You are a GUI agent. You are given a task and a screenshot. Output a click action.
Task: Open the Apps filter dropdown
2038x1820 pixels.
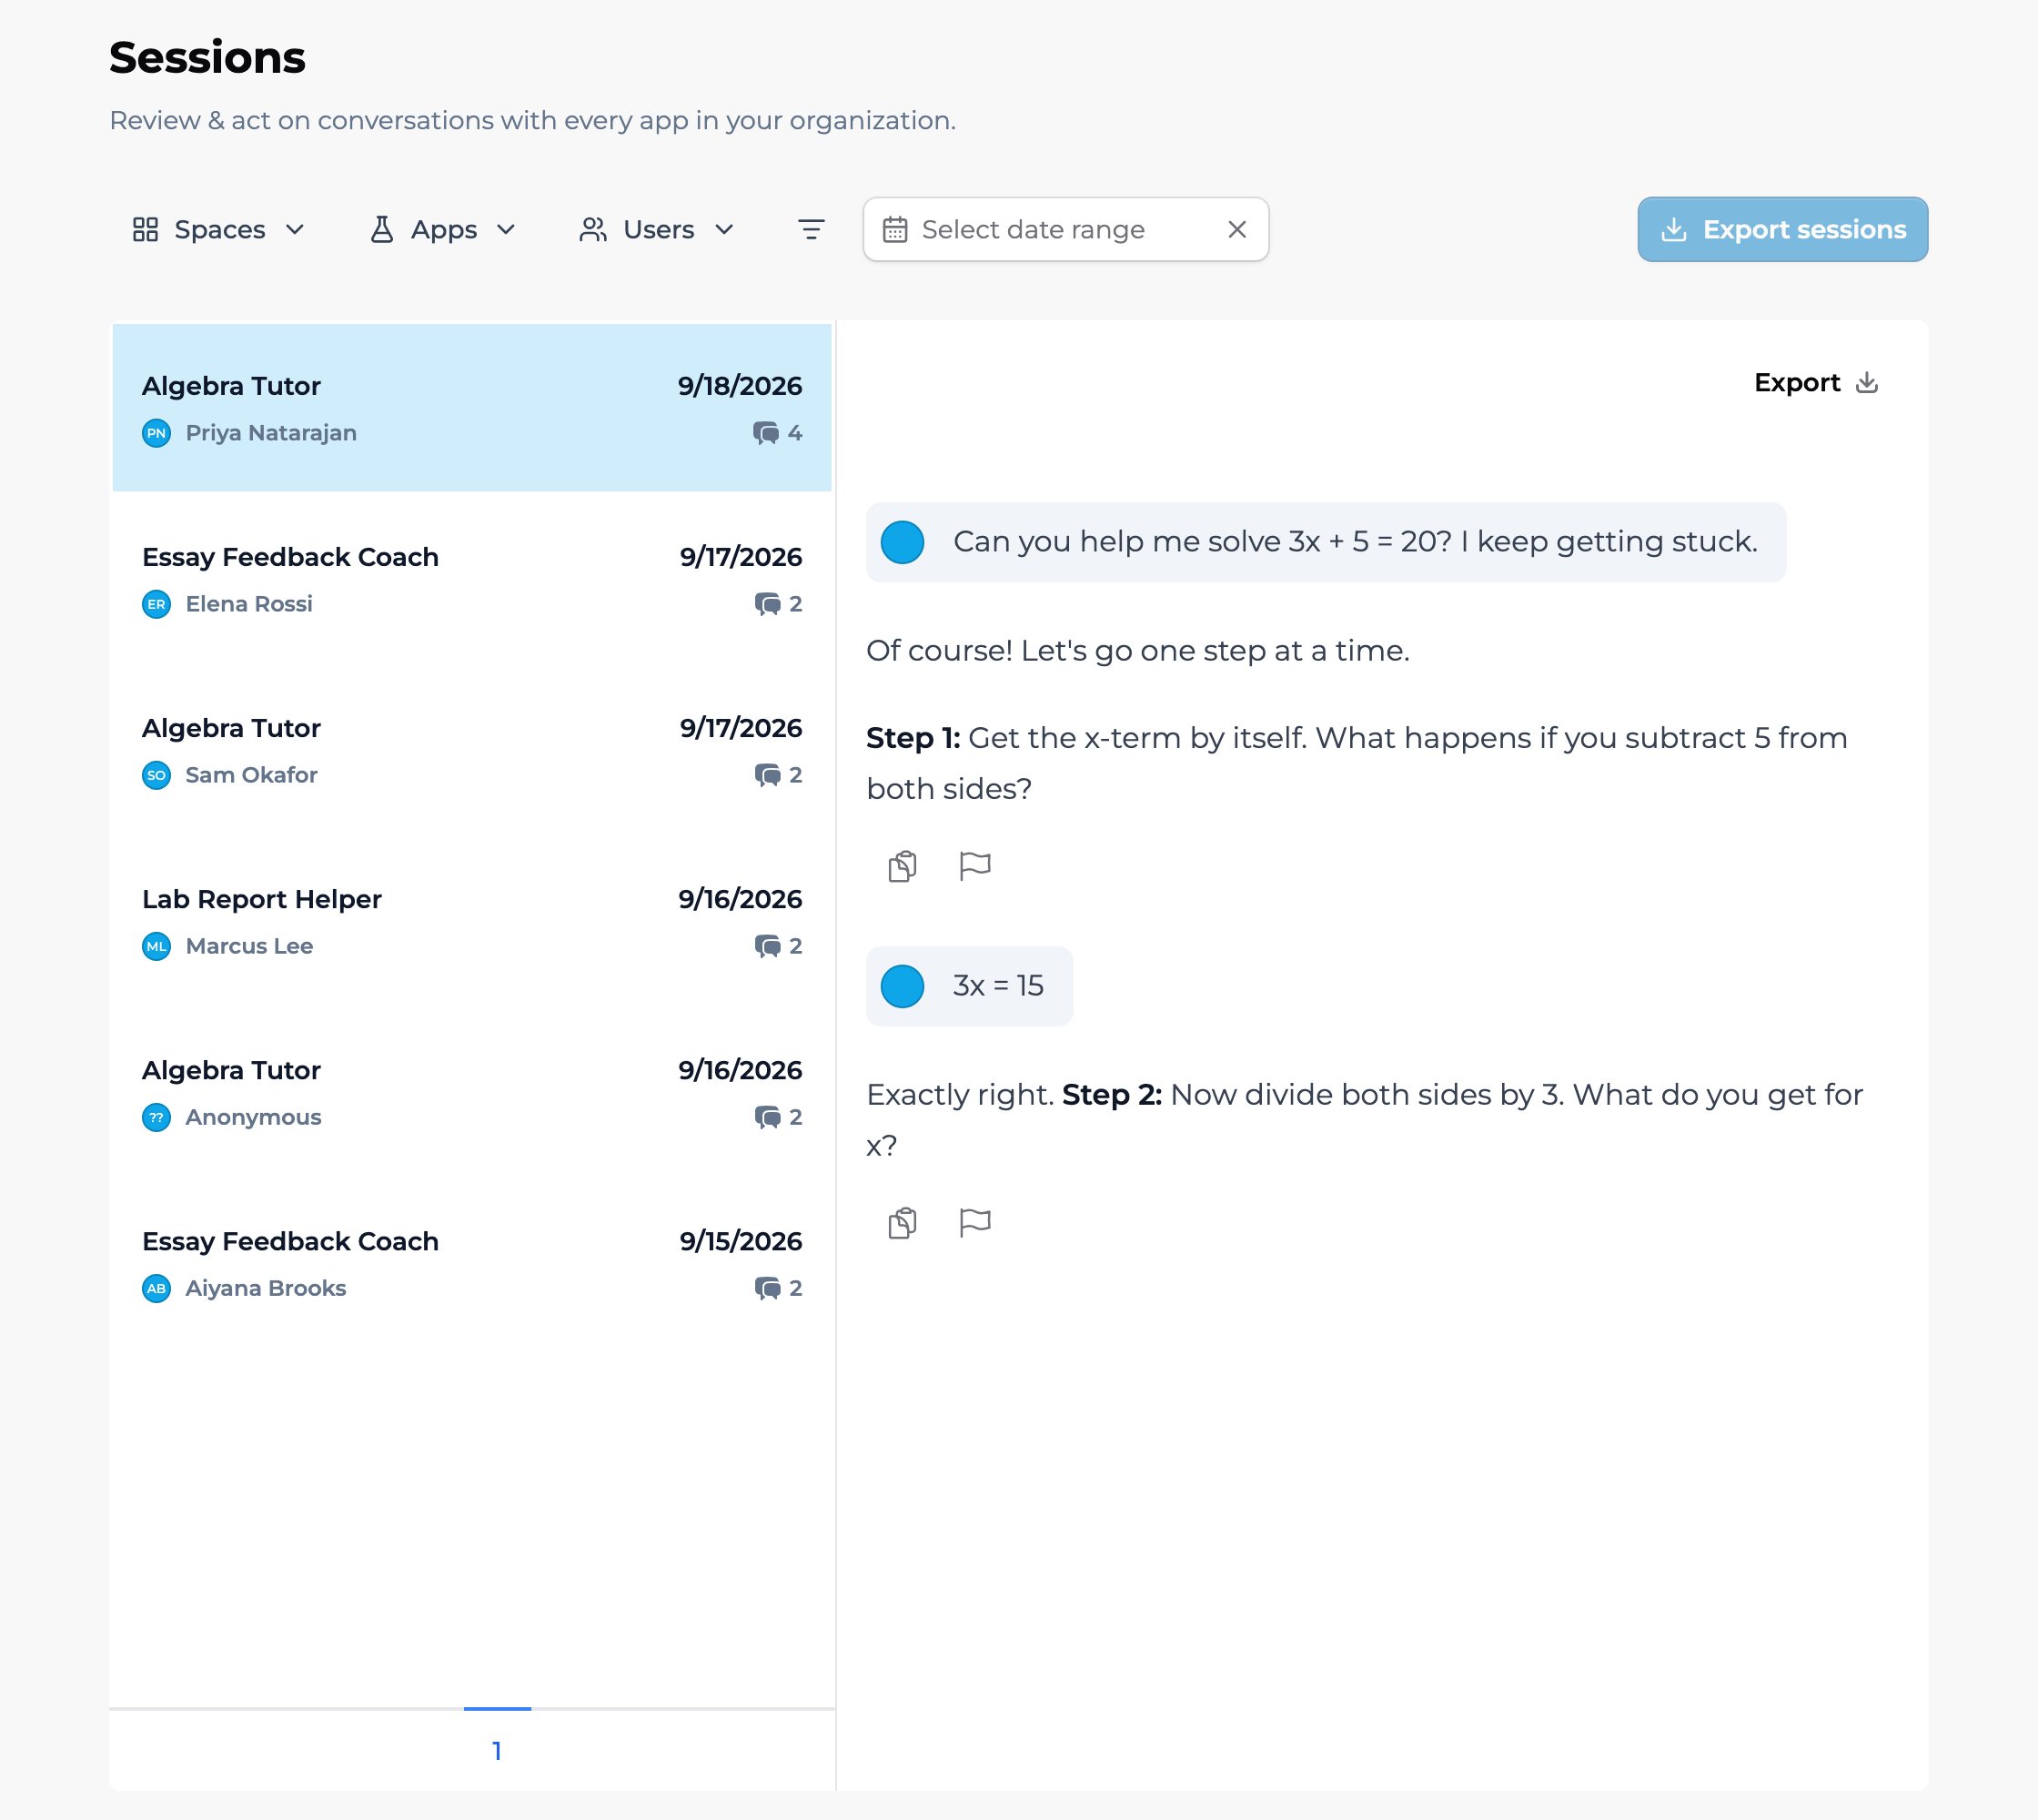click(443, 229)
